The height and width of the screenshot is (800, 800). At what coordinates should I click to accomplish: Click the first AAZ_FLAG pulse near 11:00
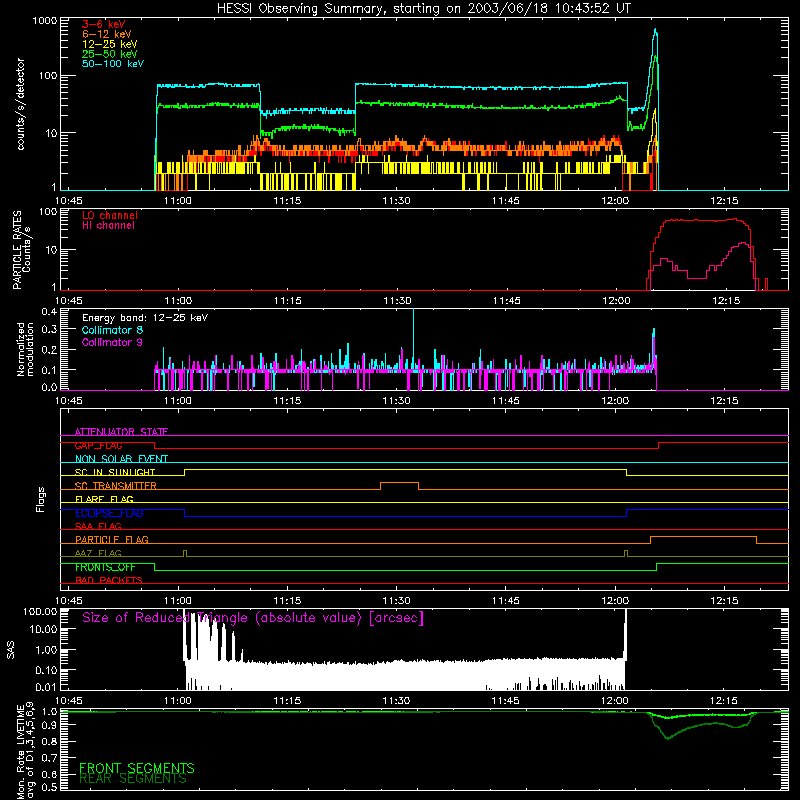click(185, 553)
